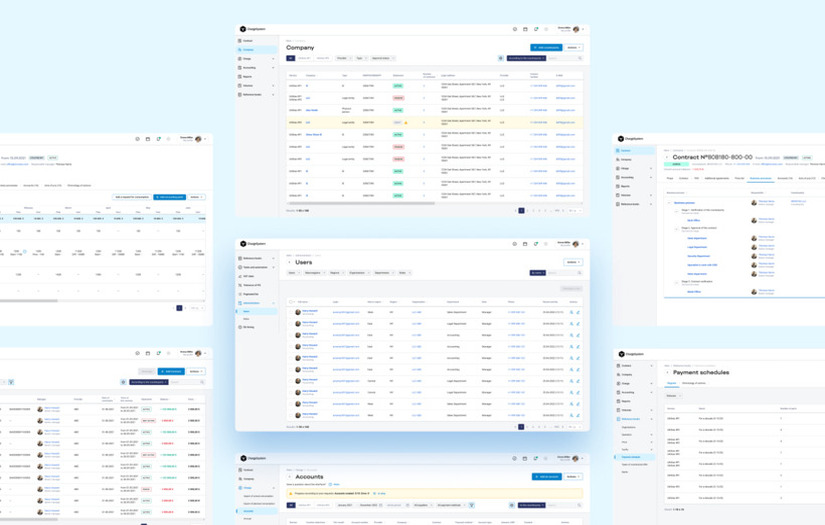
Task: Click the settings gear icon in the Company toolbar
Action: click(x=500, y=58)
